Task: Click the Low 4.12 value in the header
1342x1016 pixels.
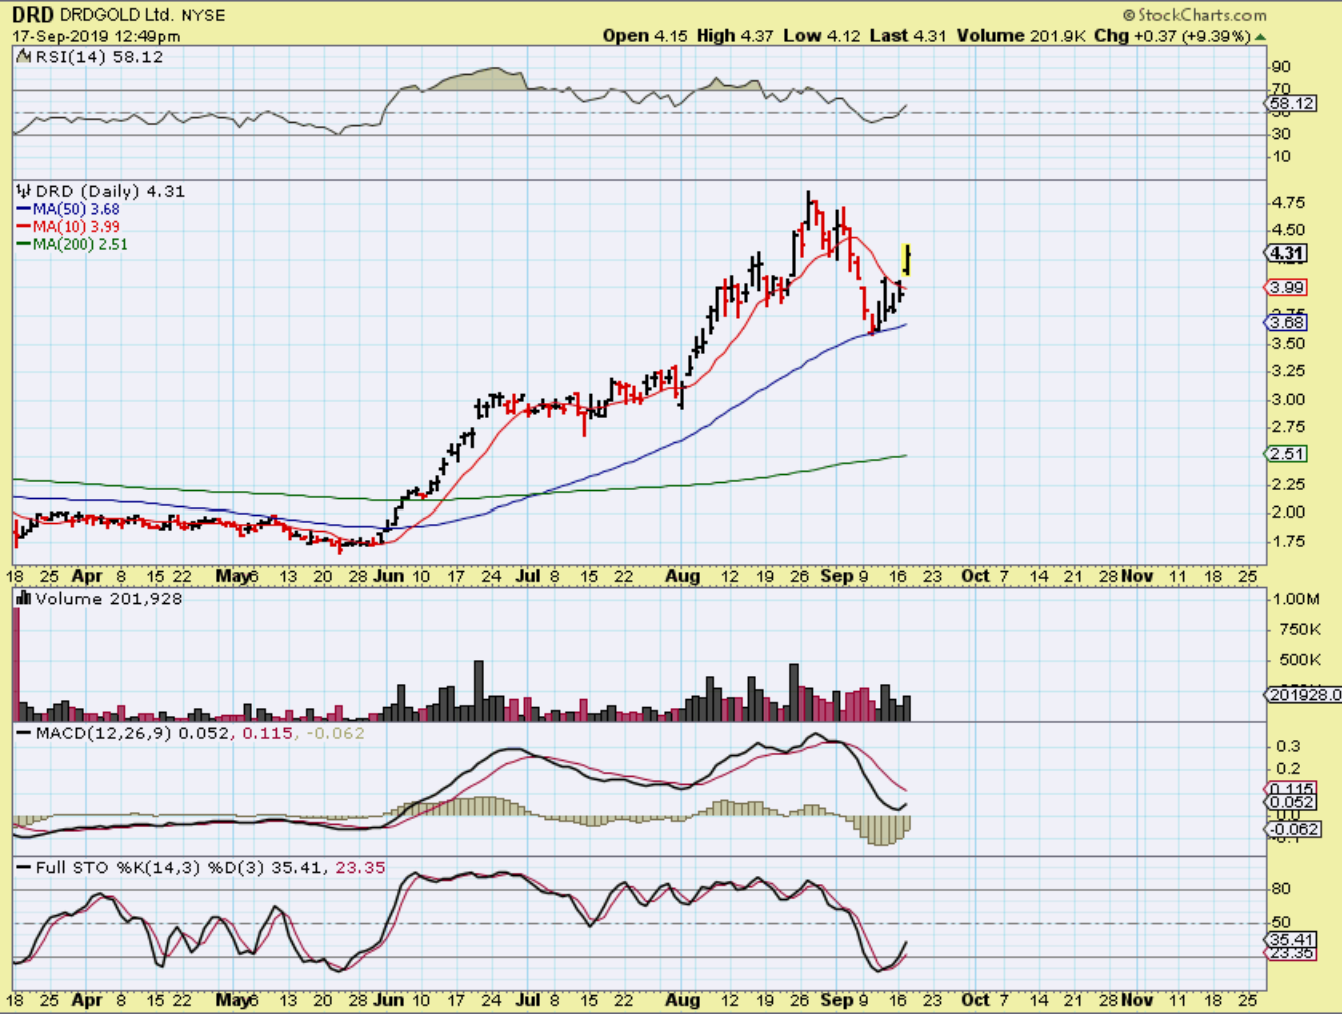Action: click(x=822, y=36)
